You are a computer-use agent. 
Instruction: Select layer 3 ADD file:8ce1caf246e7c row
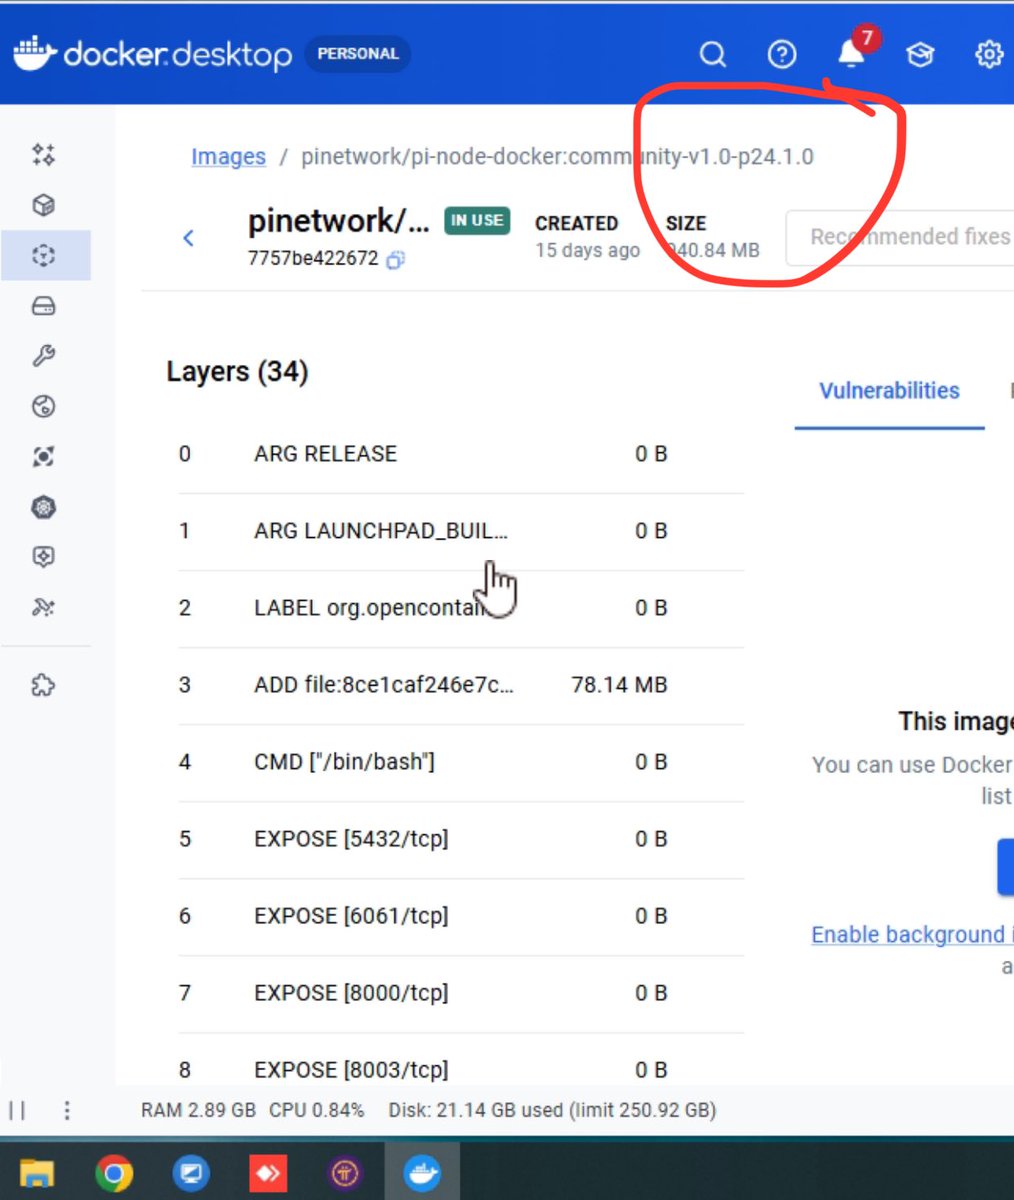(x=461, y=685)
